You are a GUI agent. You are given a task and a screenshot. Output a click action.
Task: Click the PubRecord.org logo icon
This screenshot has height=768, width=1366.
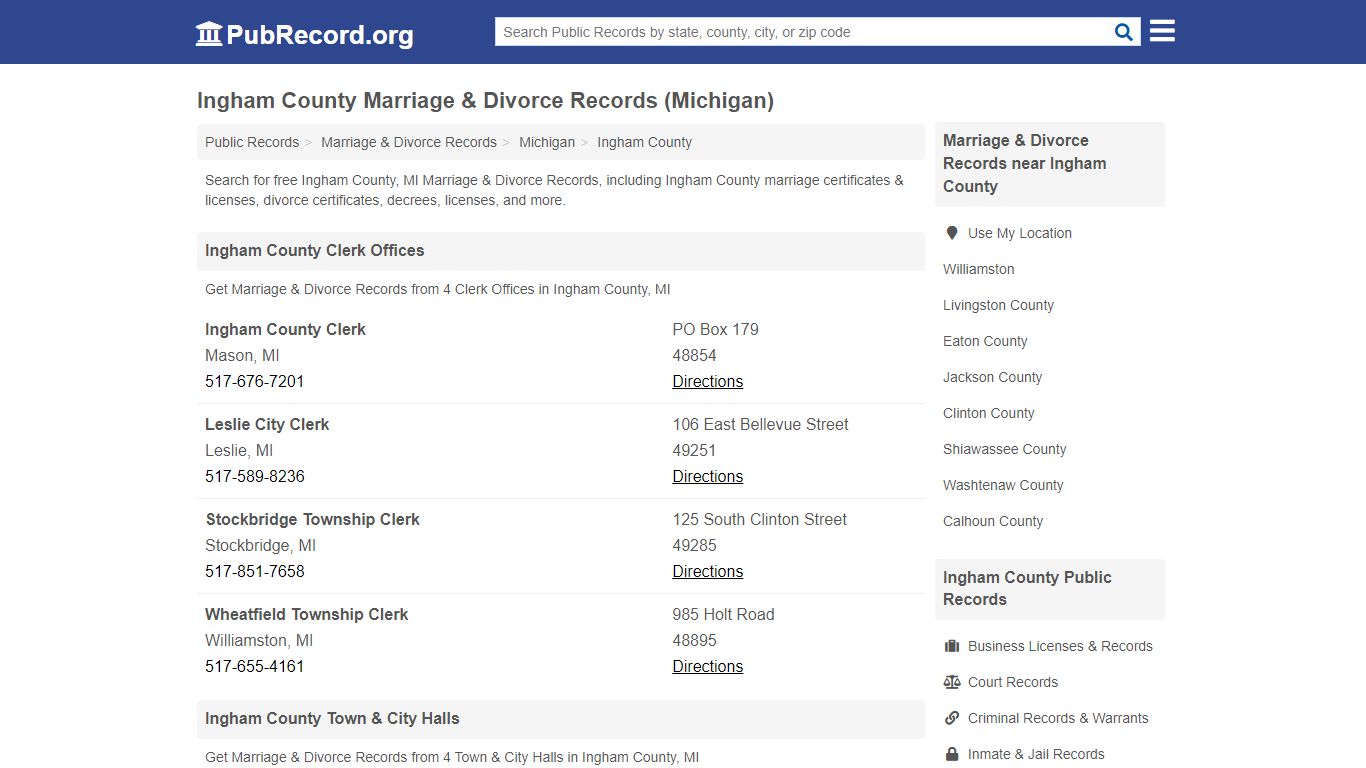point(209,34)
